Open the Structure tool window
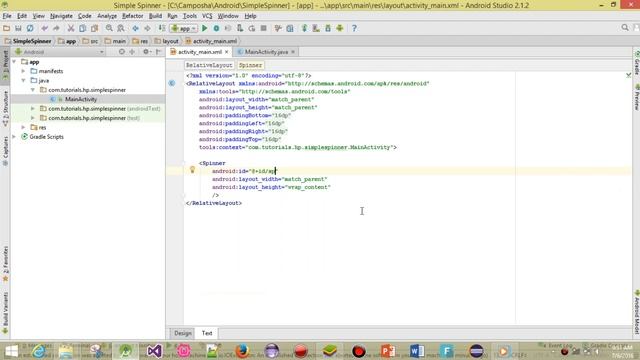The image size is (640, 360). 5,108
